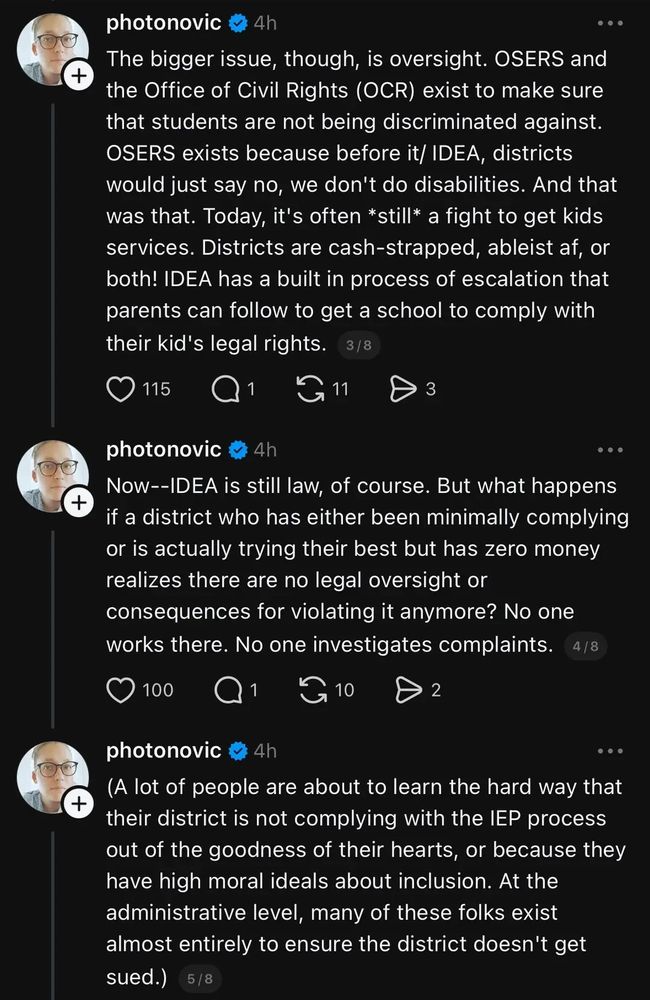Viewport: 650px width, 1000px height.
Task: Open three-dot menu on 5/8 post
Action: [610, 751]
